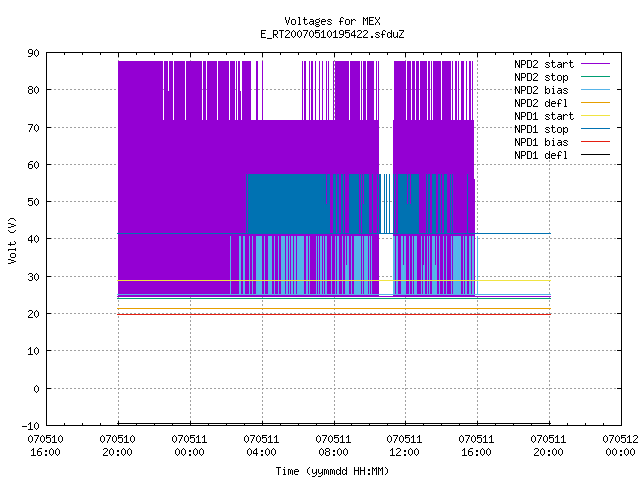Image resolution: width=640 pixels, height=480 pixels.
Task: Click the 'NPD2 stop' legend label
Action: tap(541, 77)
